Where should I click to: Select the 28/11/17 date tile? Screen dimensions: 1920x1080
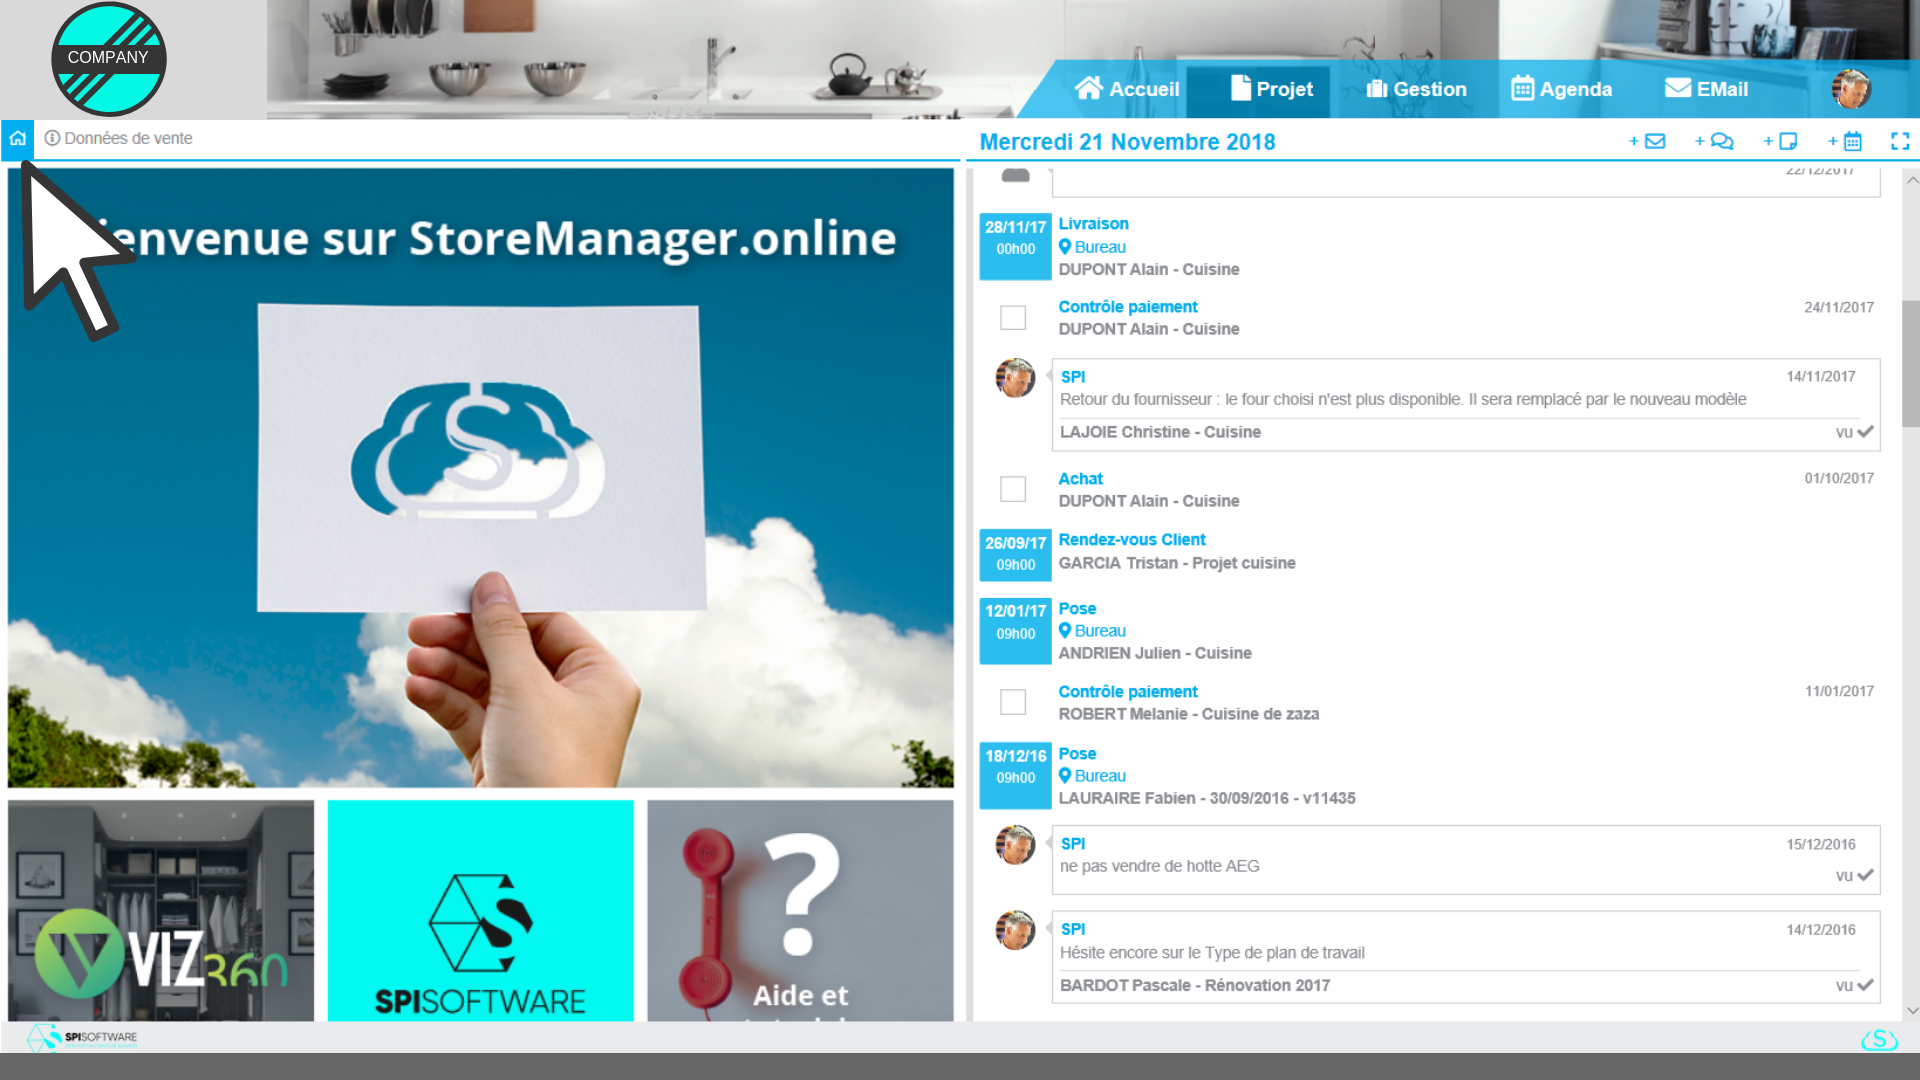[x=1015, y=247]
